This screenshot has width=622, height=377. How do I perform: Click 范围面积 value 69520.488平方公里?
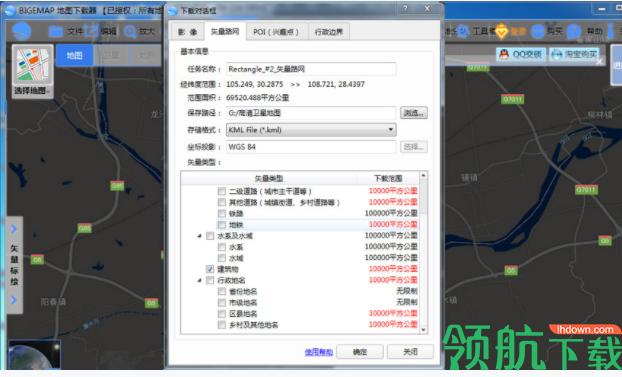[x=257, y=98]
